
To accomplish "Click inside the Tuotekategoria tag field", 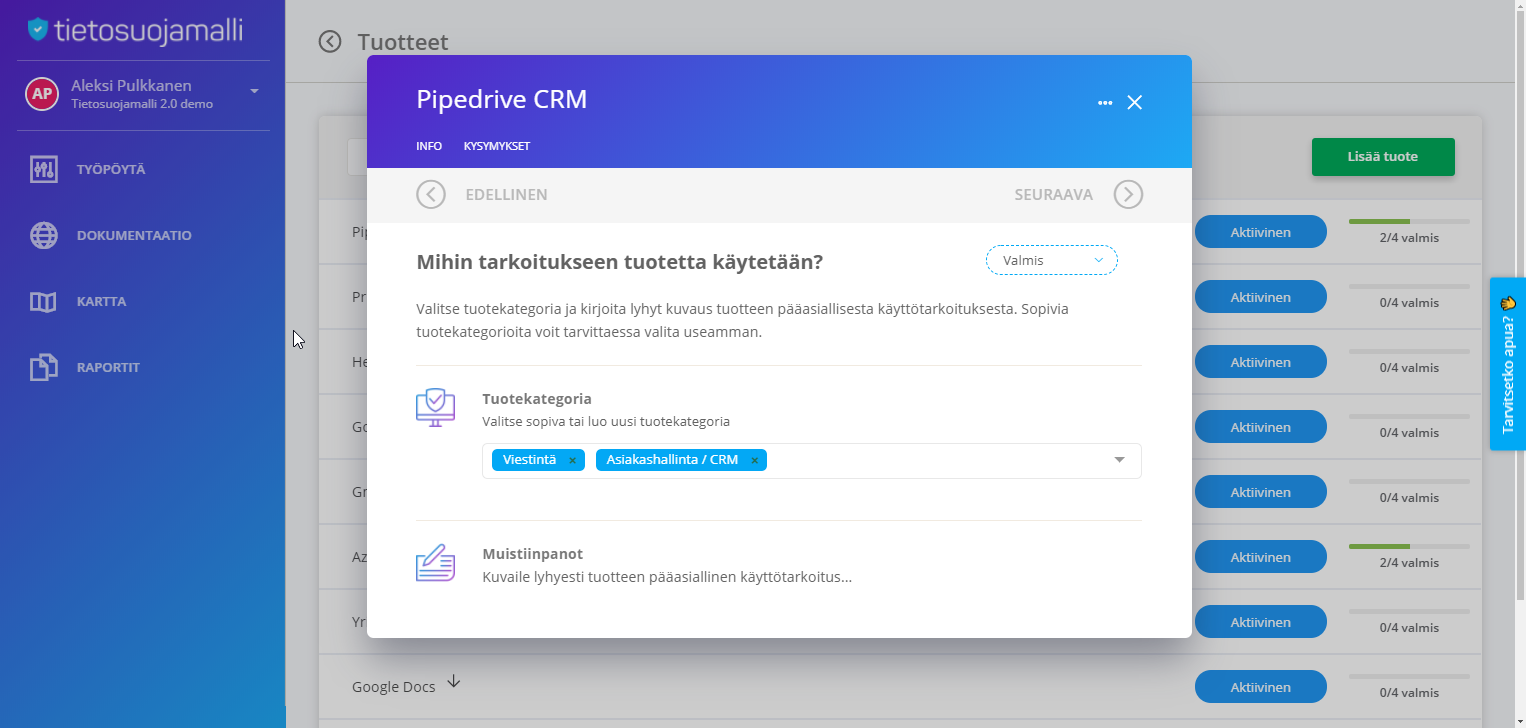I will point(811,461).
